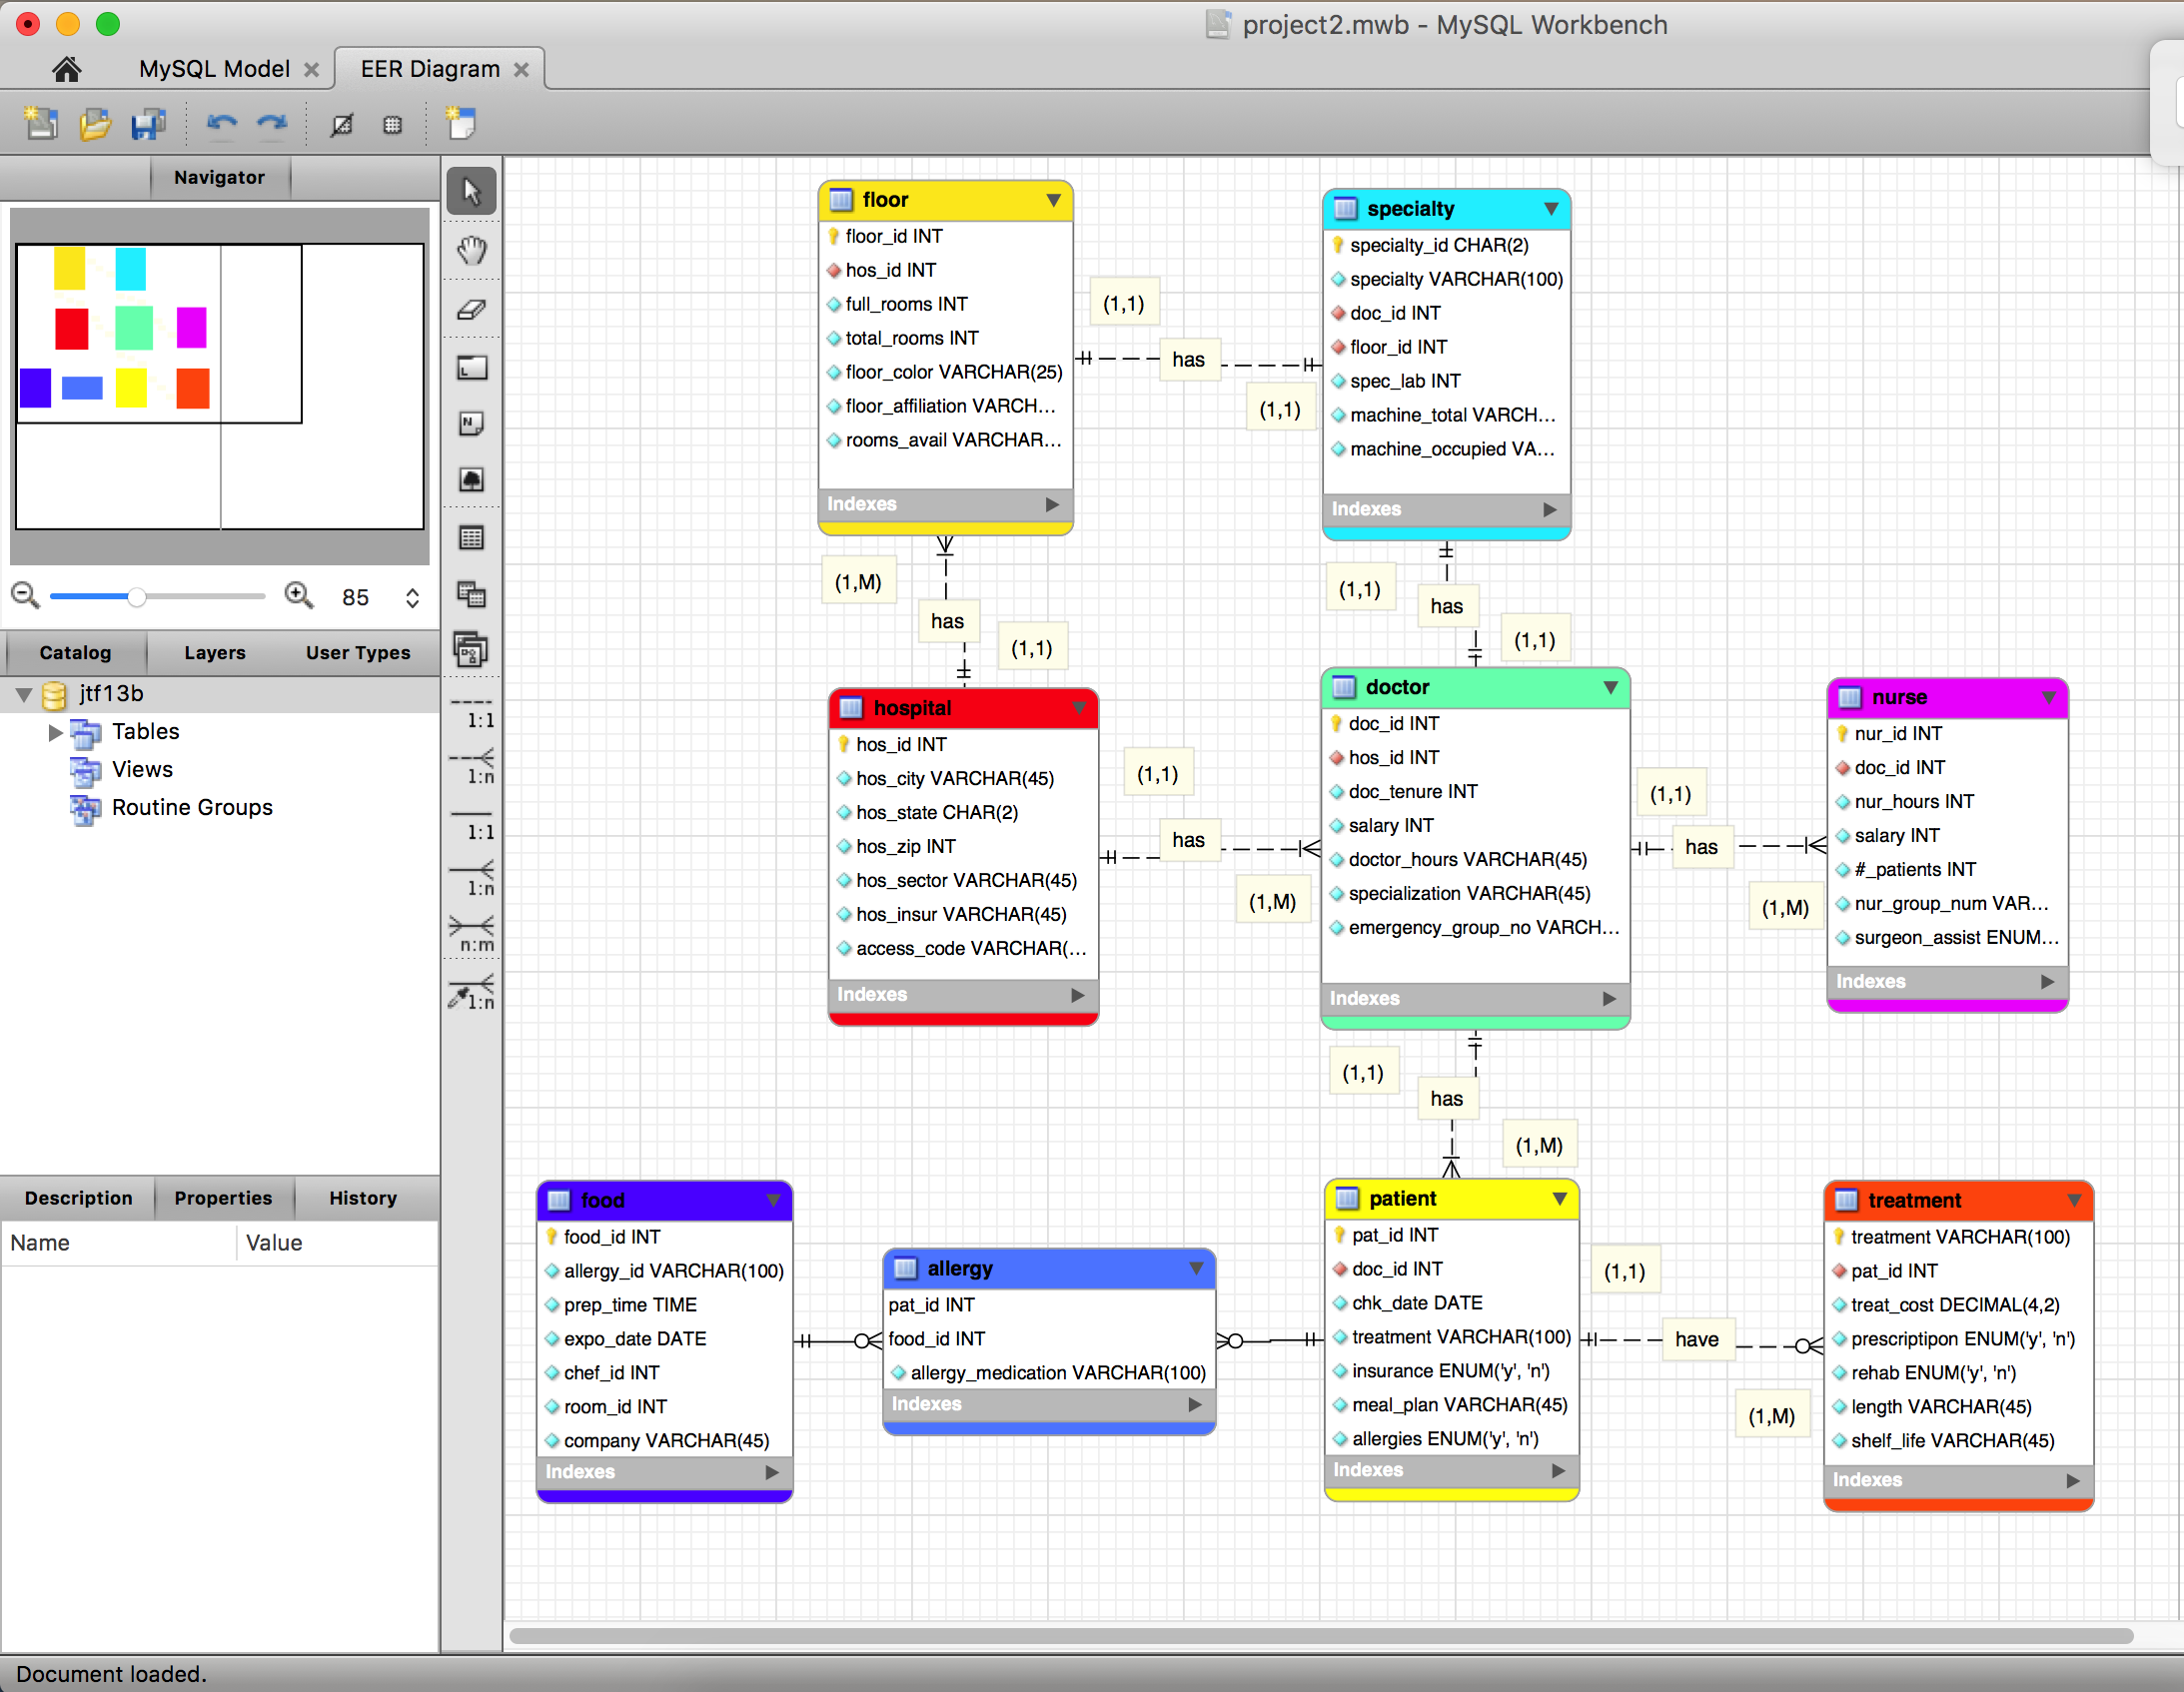The width and height of the screenshot is (2184, 1692).
Task: Click the zoom value 85 field
Action: coord(355,598)
